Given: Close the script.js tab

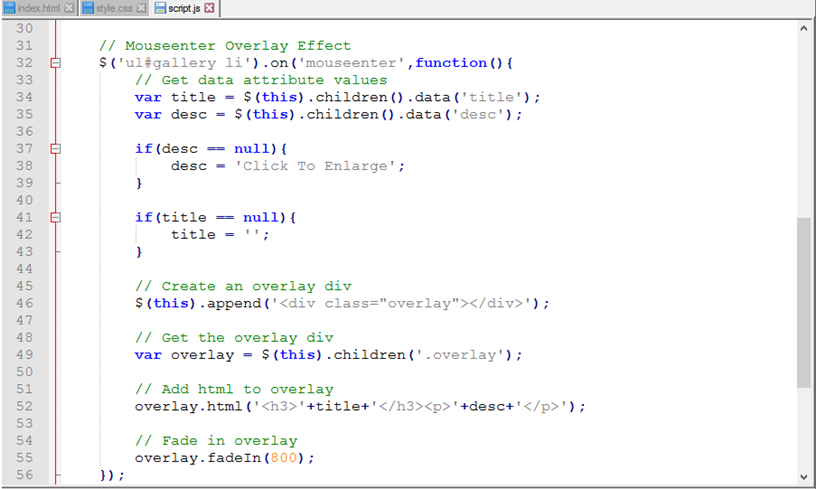Looking at the screenshot, I should pyautogui.click(x=209, y=8).
